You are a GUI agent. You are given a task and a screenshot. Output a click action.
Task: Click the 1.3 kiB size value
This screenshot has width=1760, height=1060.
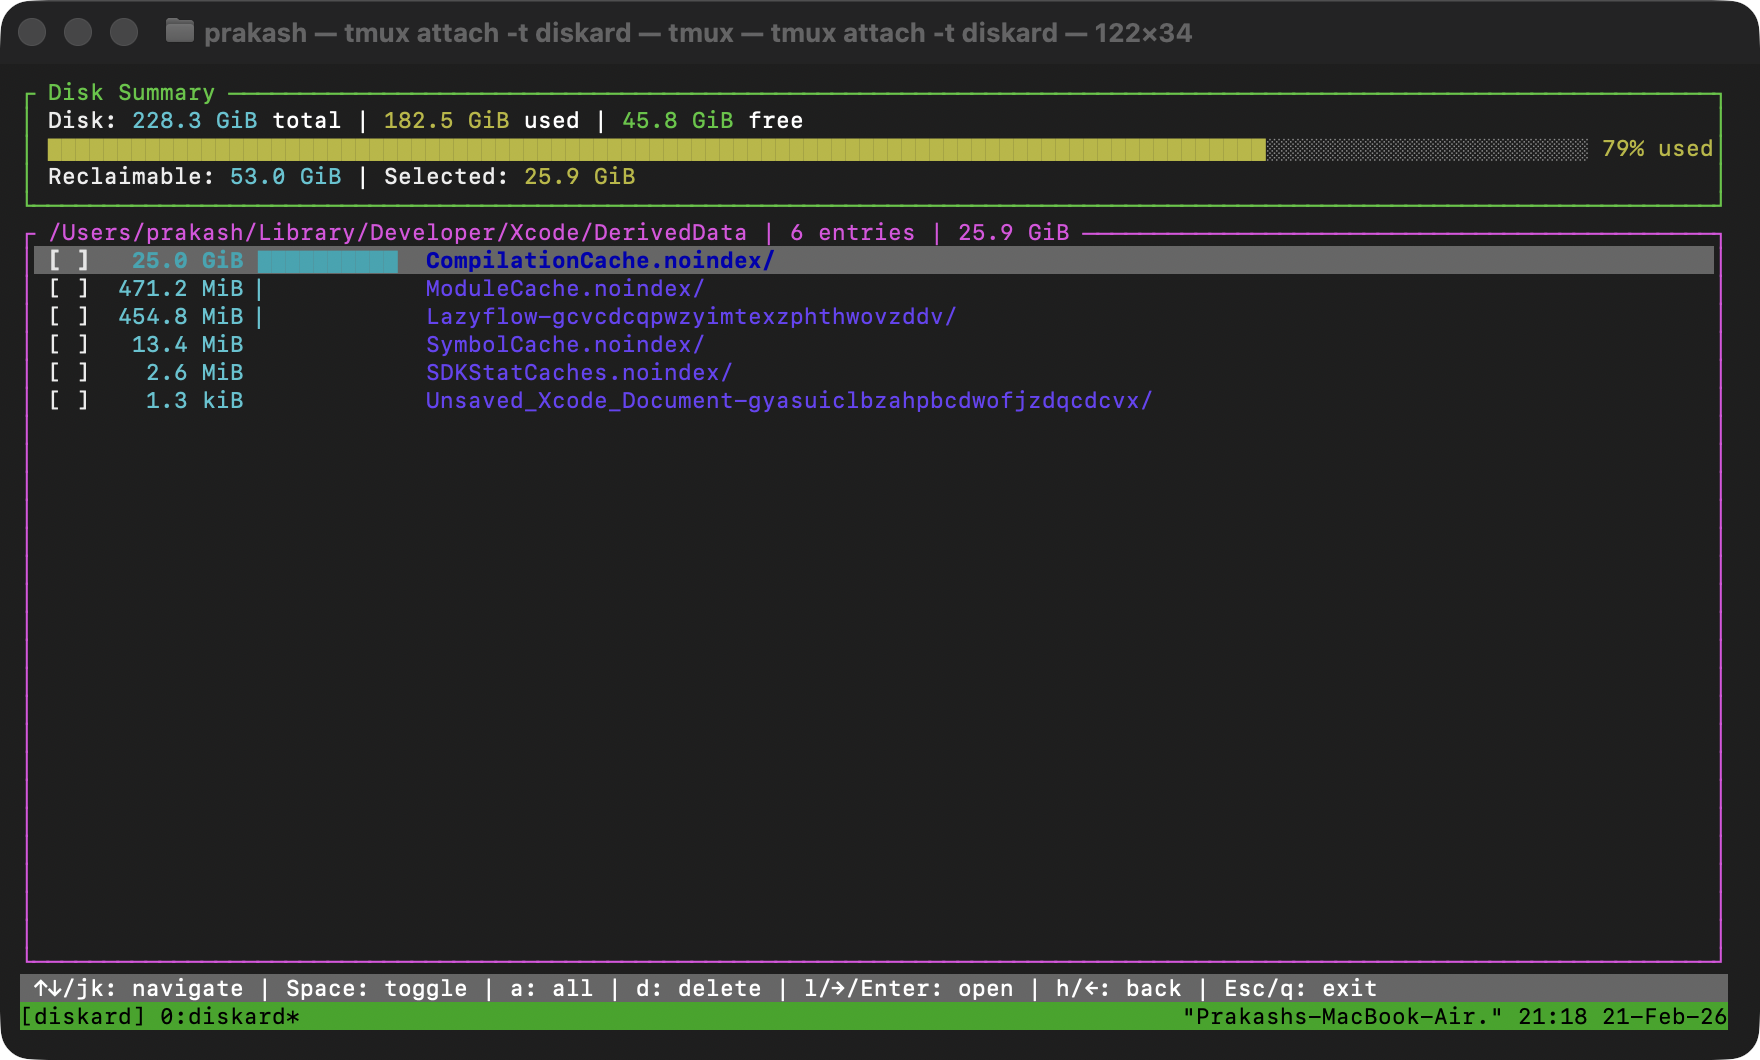pyautogui.click(x=195, y=400)
